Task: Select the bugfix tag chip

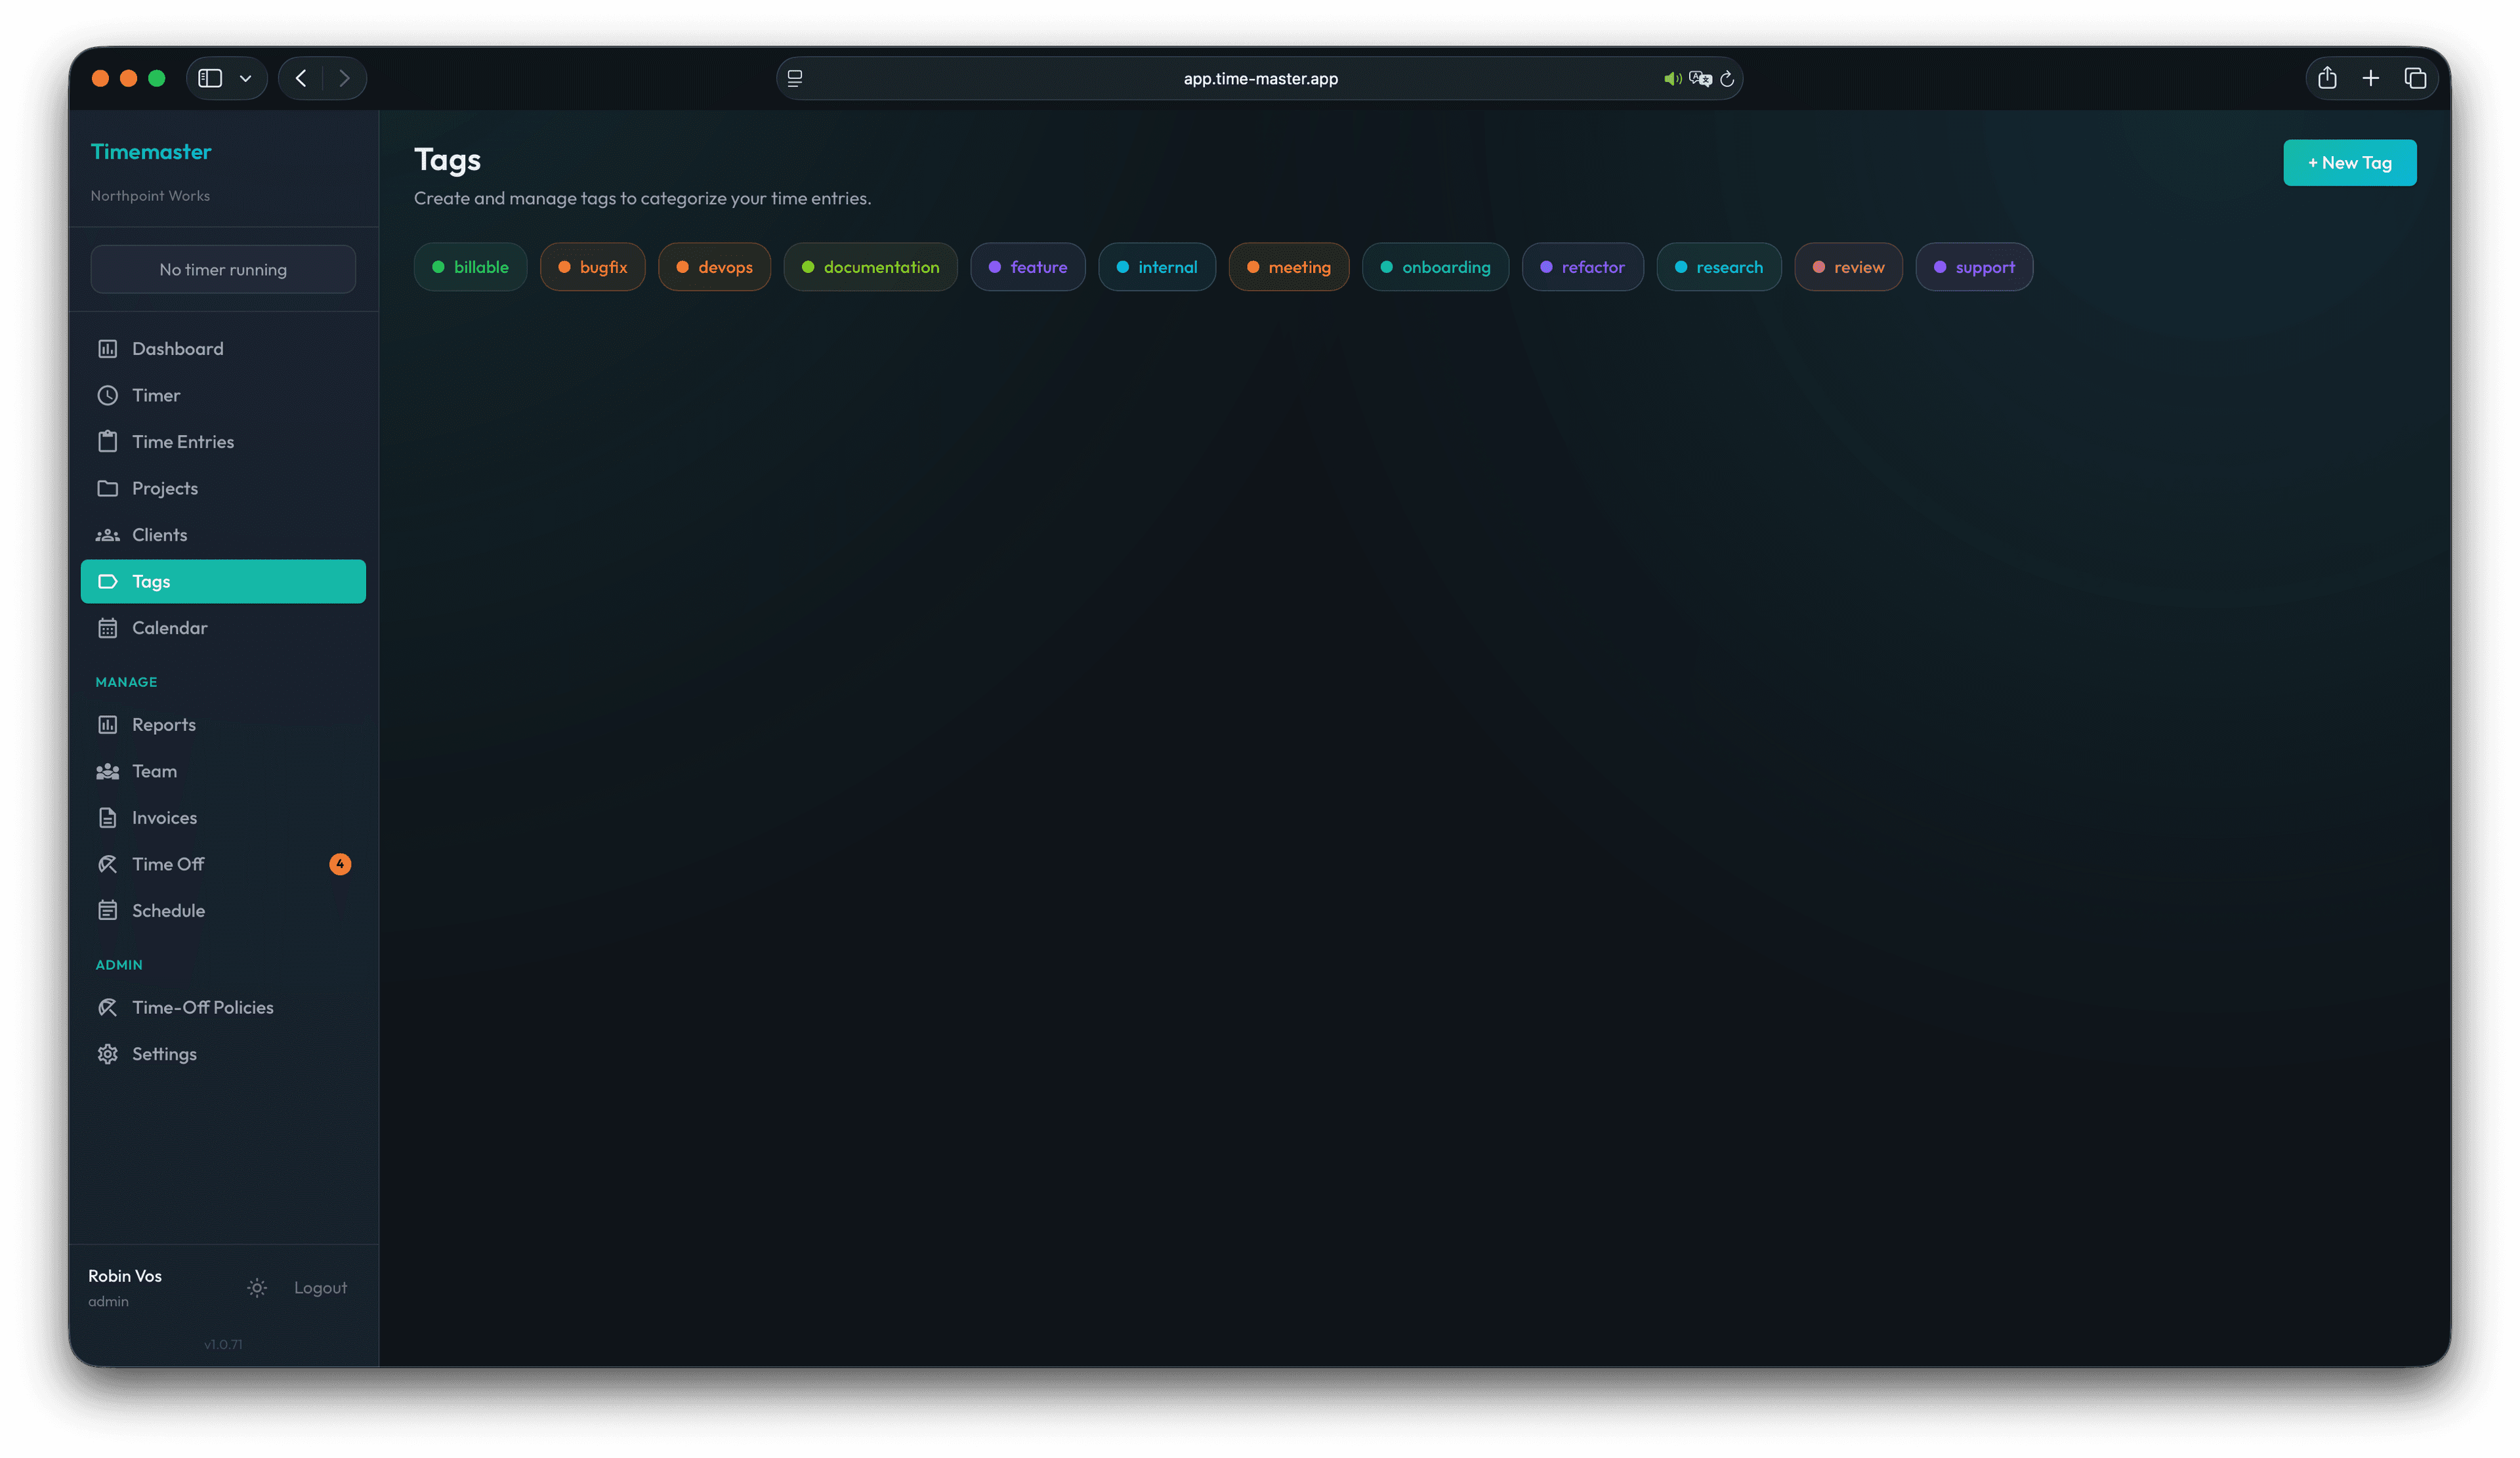Action: point(592,267)
